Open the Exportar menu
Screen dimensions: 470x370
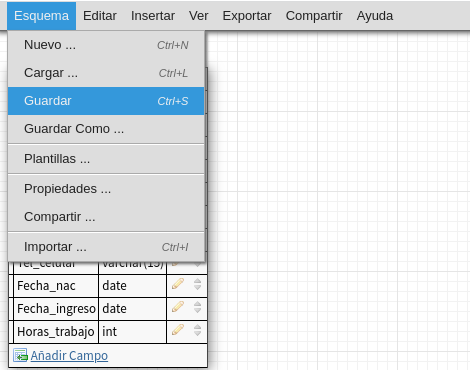[x=247, y=16]
